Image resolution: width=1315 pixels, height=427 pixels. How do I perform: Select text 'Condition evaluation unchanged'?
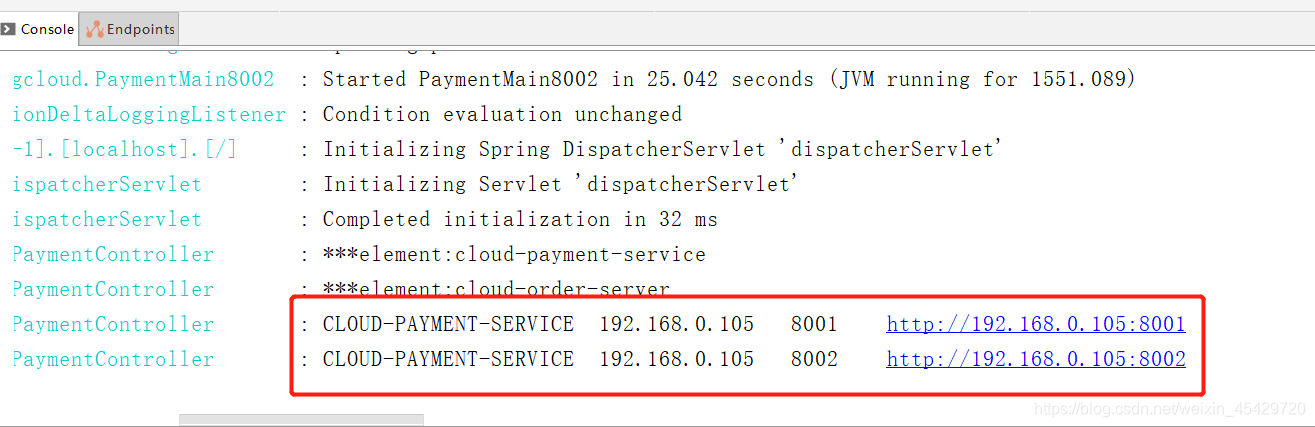click(x=502, y=114)
